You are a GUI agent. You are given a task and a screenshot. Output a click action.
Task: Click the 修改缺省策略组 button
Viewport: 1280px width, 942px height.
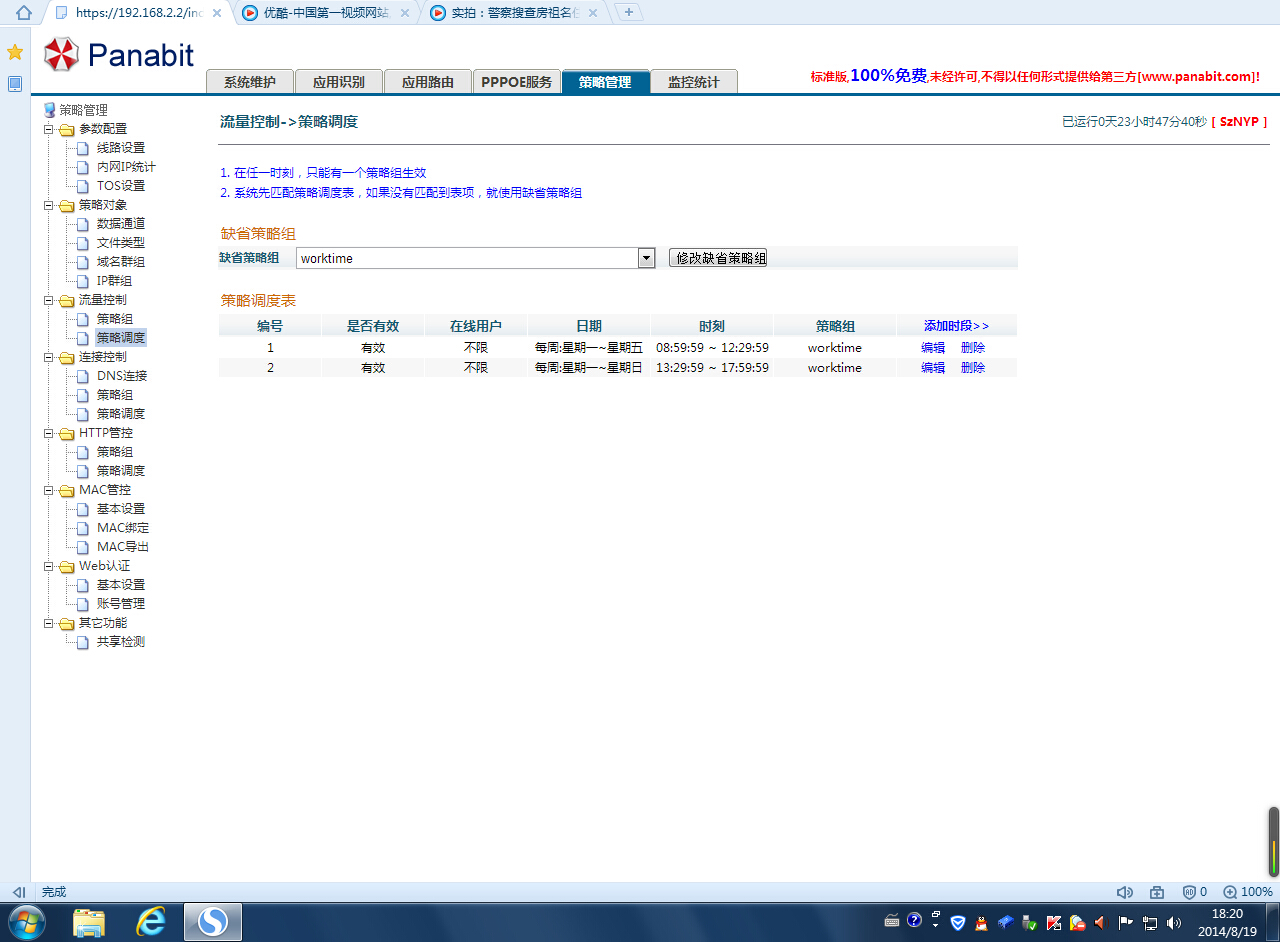718,258
